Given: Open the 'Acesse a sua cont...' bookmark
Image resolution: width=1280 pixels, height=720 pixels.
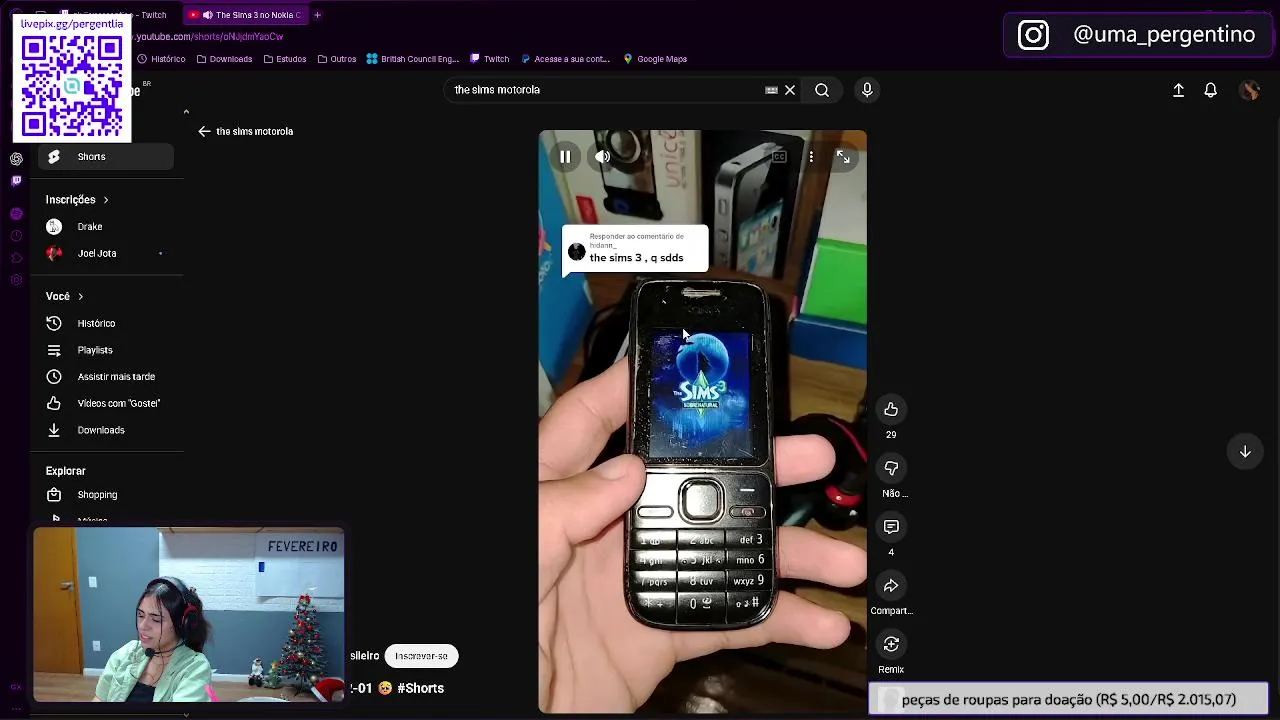Looking at the screenshot, I should pos(566,59).
